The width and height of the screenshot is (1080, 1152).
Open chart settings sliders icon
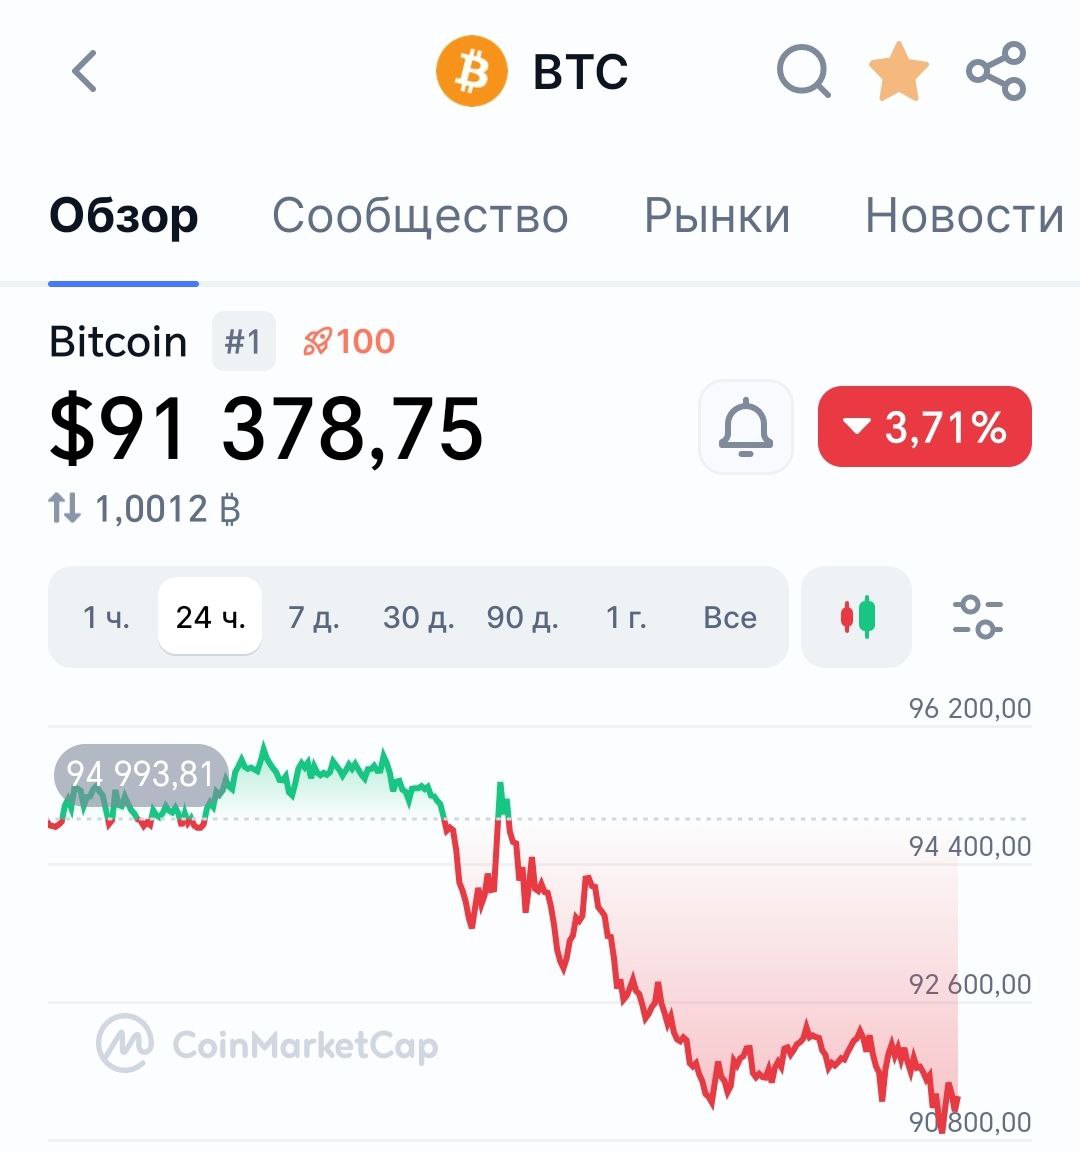977,617
